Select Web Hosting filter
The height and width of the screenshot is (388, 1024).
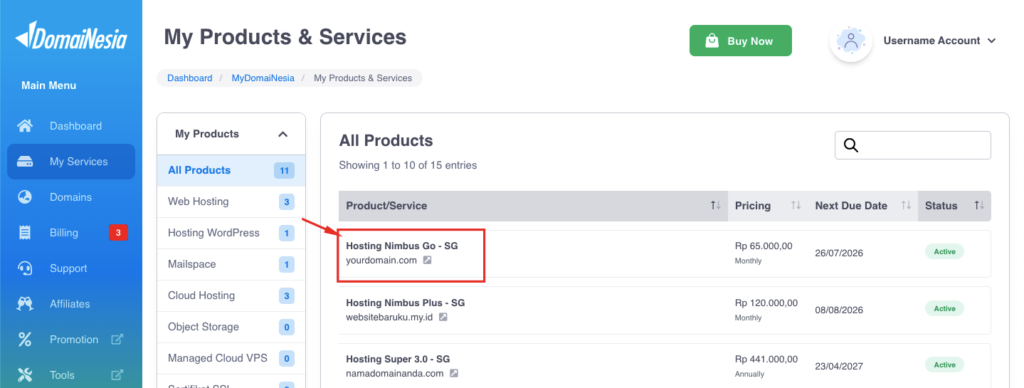click(x=231, y=202)
